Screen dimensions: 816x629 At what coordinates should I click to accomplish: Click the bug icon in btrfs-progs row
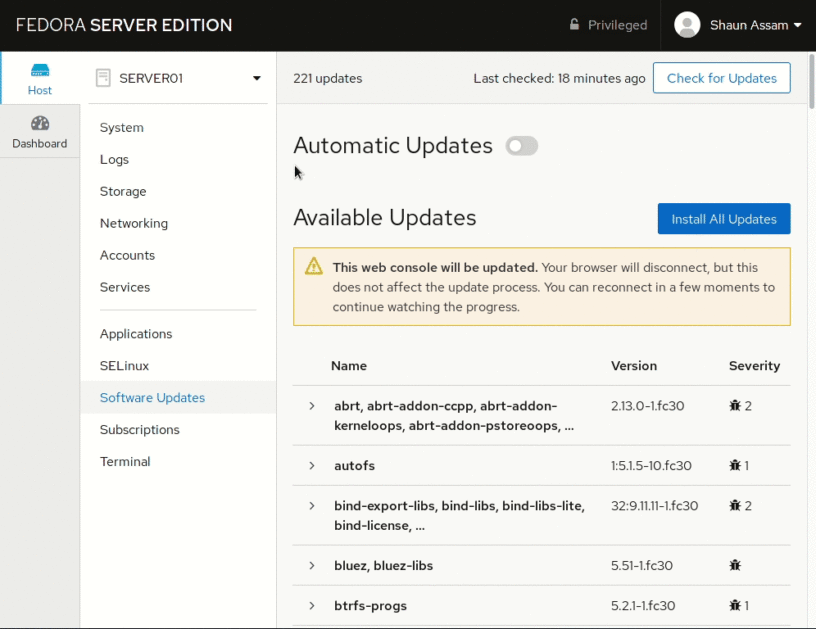(735, 606)
